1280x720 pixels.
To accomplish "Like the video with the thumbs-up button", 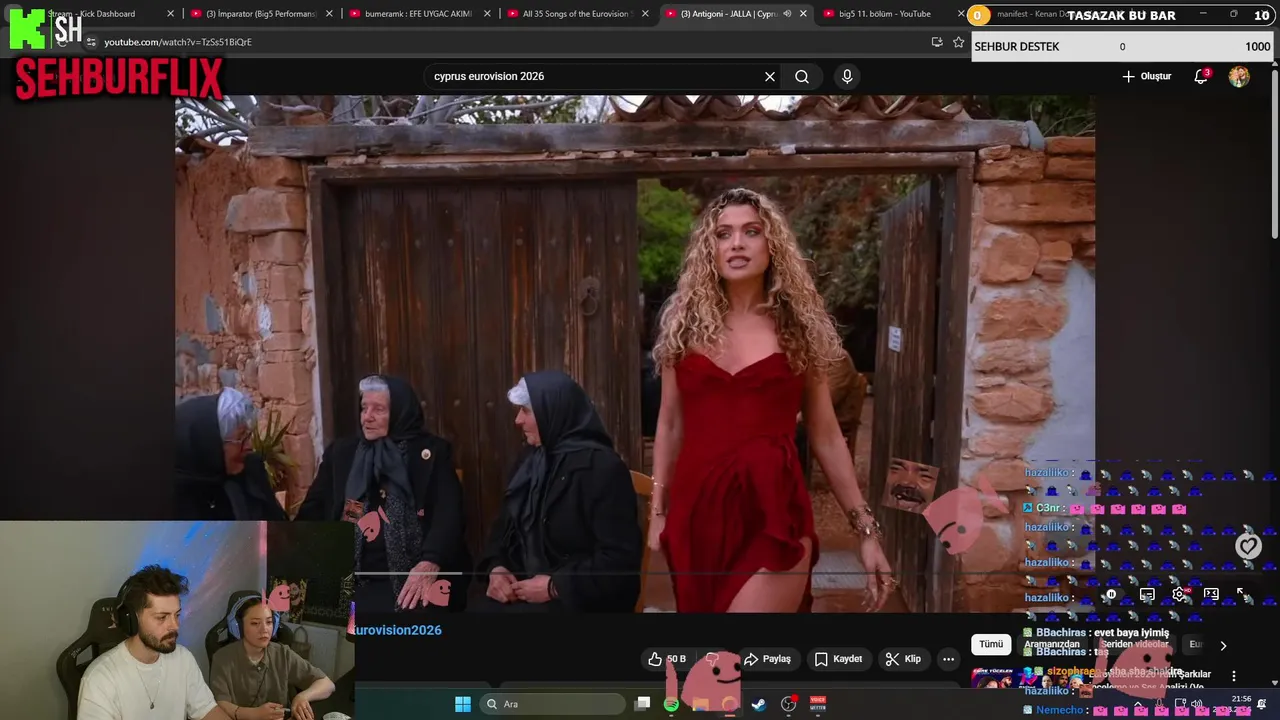I will point(666,659).
